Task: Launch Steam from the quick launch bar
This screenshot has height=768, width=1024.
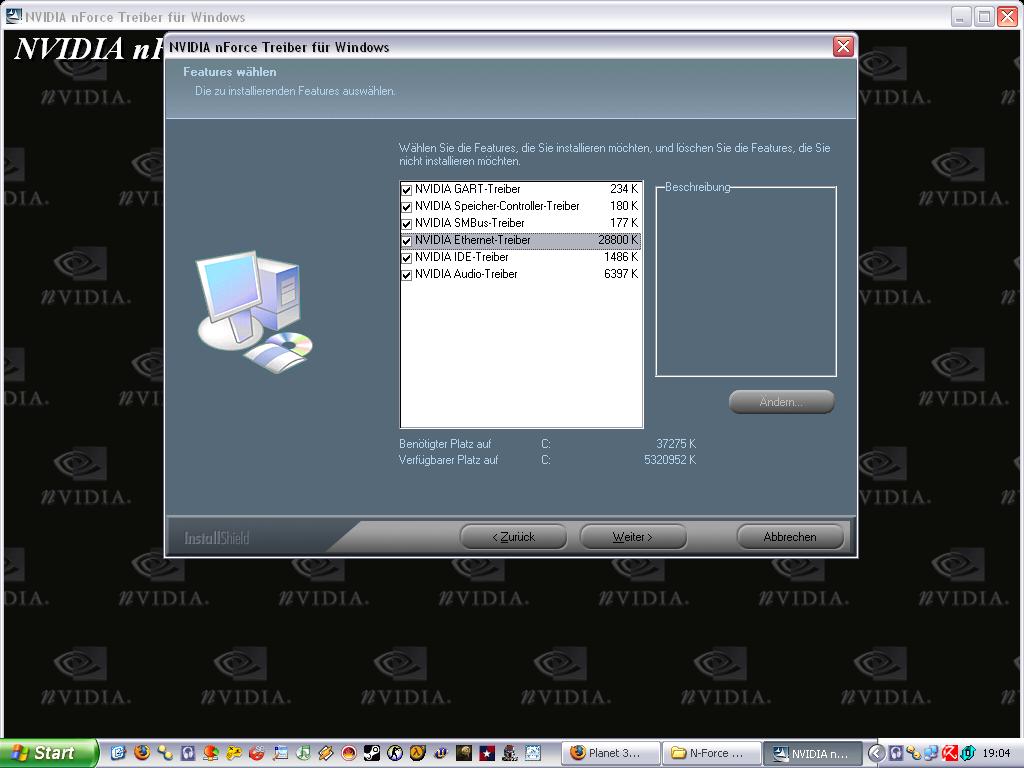Action: [x=372, y=753]
